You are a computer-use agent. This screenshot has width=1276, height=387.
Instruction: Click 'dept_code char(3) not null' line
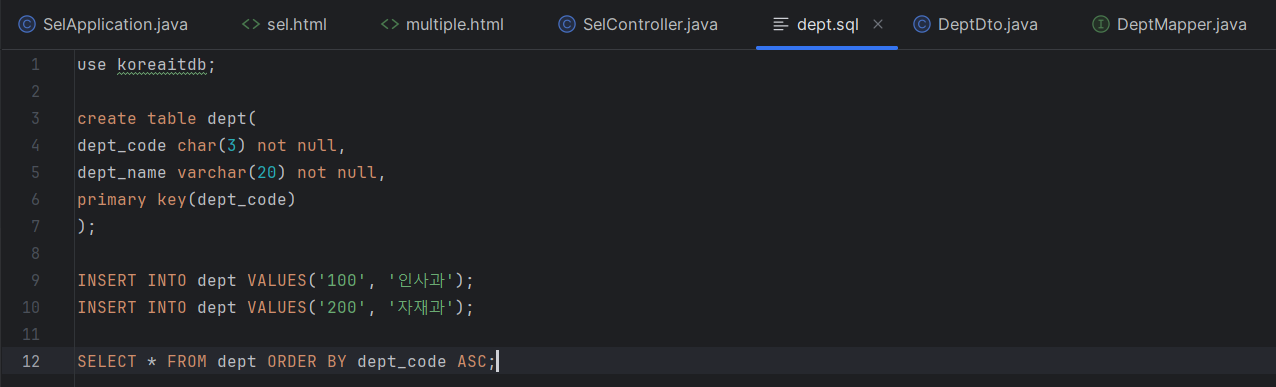(x=211, y=145)
